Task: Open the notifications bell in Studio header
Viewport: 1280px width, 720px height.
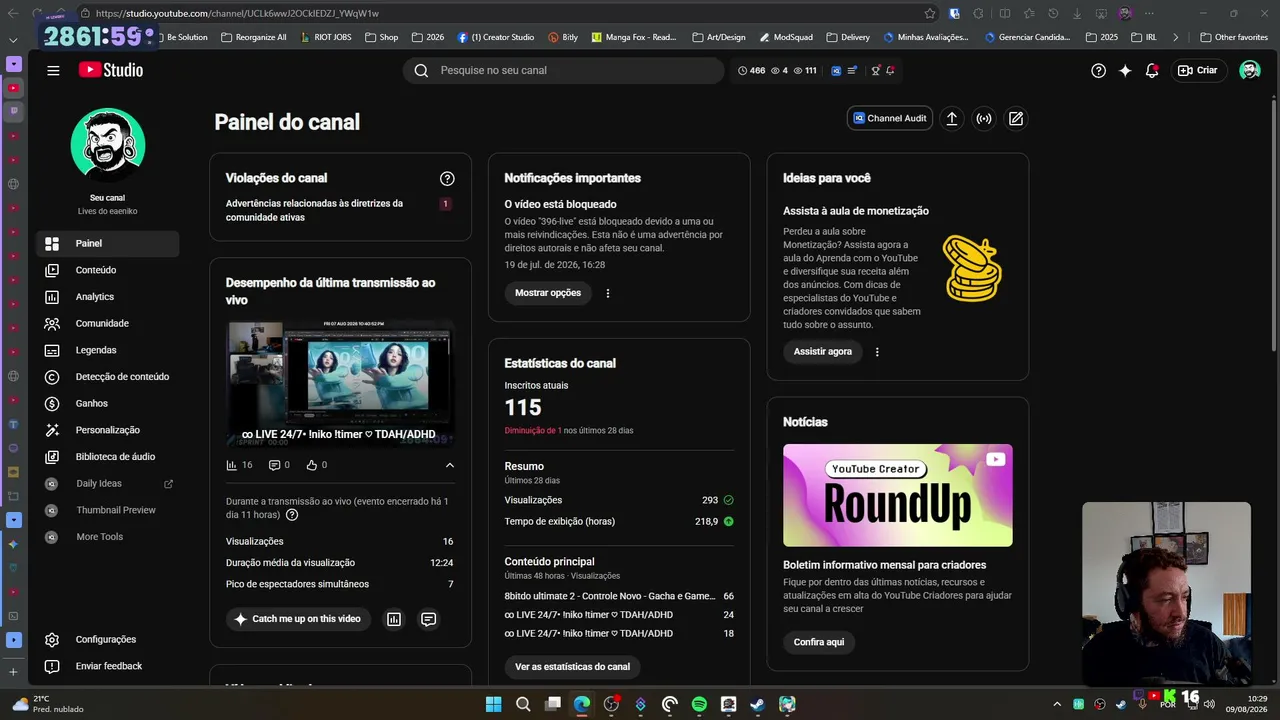Action: 1152,70
